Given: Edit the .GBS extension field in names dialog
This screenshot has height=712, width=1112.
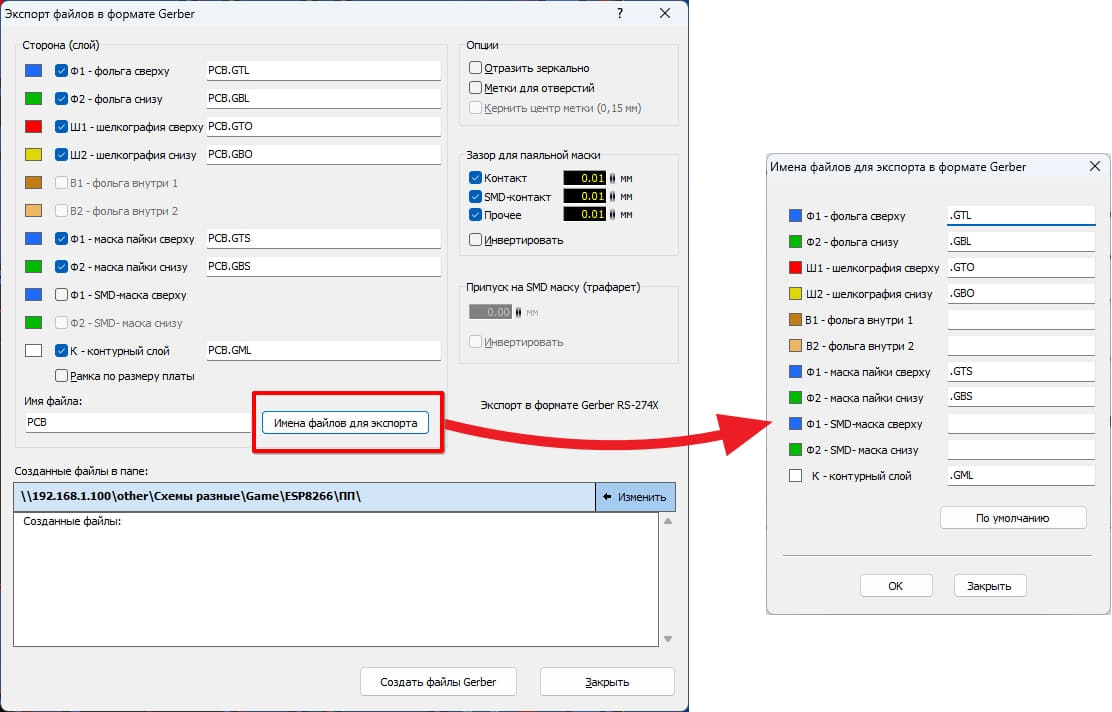Looking at the screenshot, I should 1021,397.
